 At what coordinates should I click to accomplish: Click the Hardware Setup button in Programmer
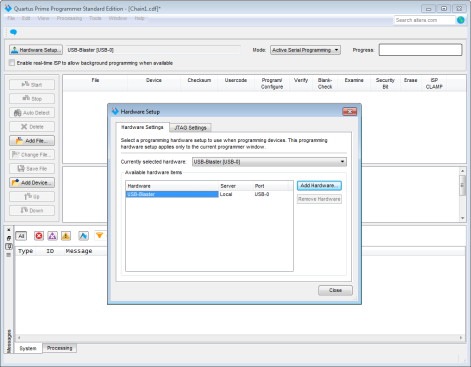tap(36, 50)
